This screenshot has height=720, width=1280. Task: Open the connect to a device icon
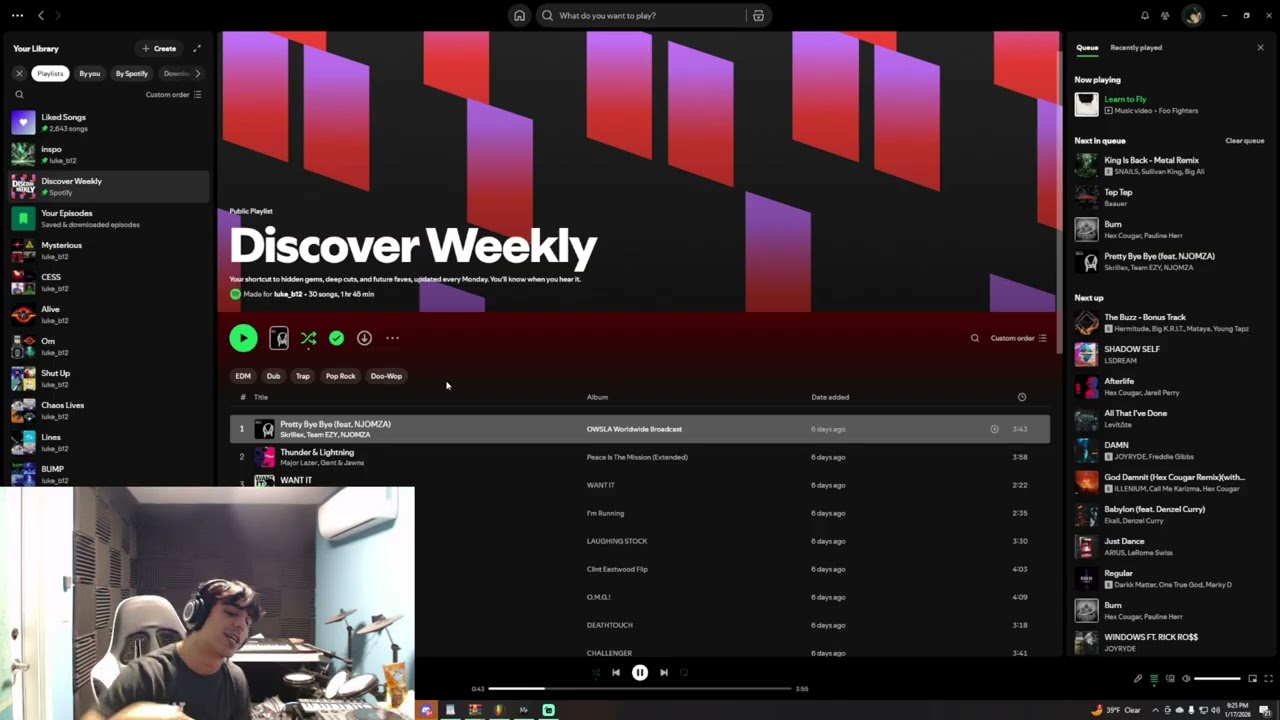point(1170,679)
